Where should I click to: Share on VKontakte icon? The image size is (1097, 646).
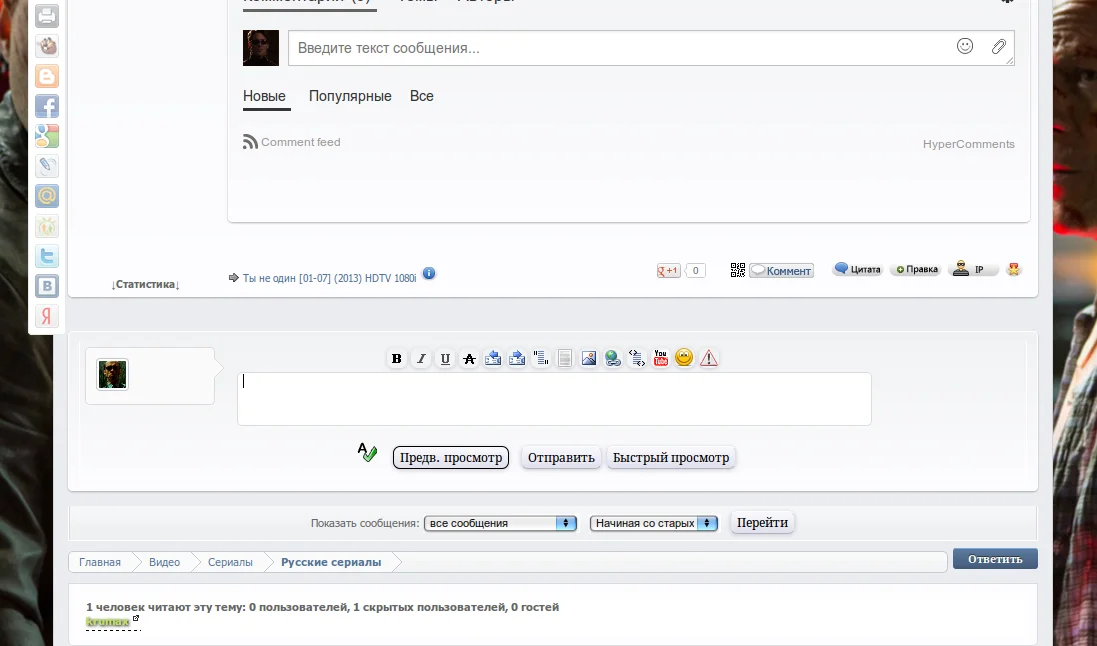[x=47, y=286]
